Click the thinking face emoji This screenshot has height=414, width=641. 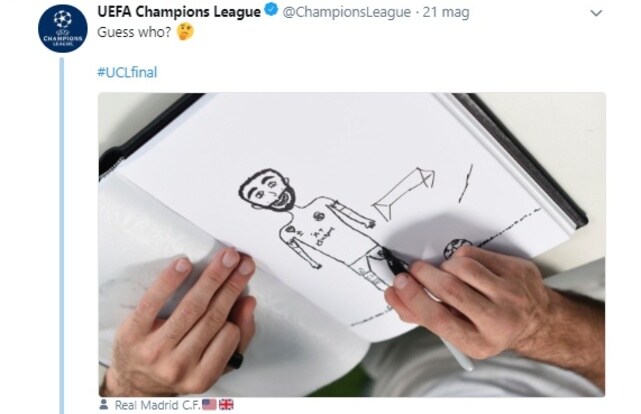coord(185,32)
